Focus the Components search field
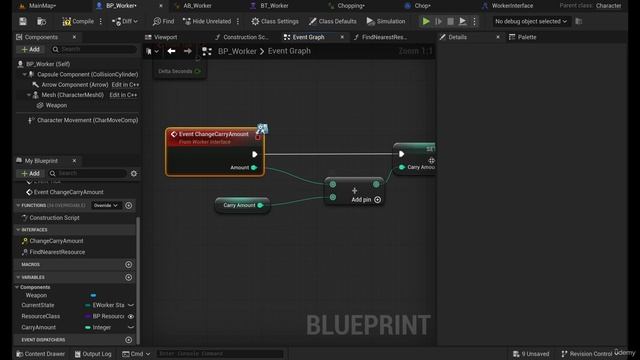 [95, 49]
